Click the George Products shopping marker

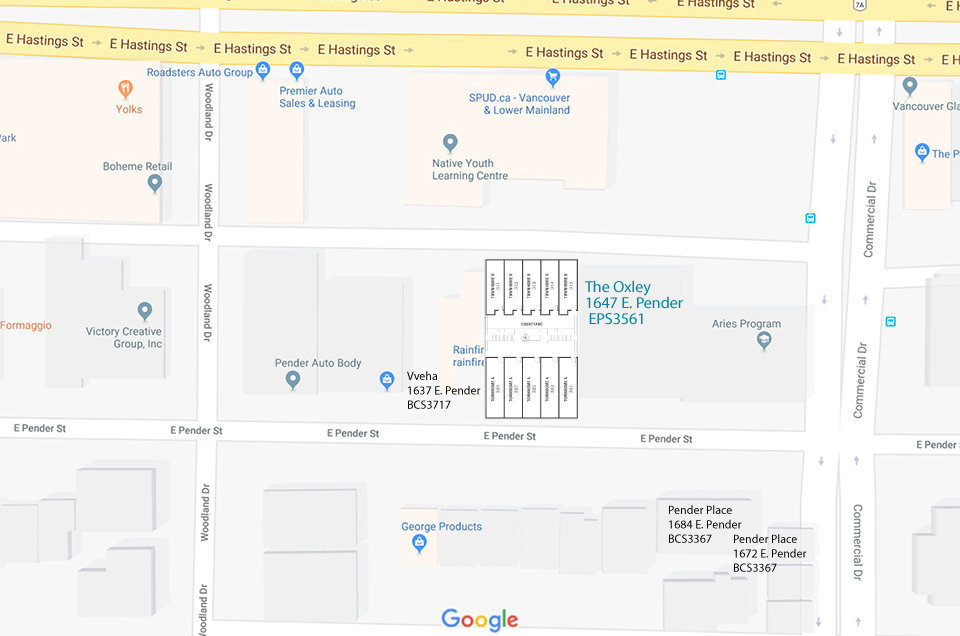419,543
